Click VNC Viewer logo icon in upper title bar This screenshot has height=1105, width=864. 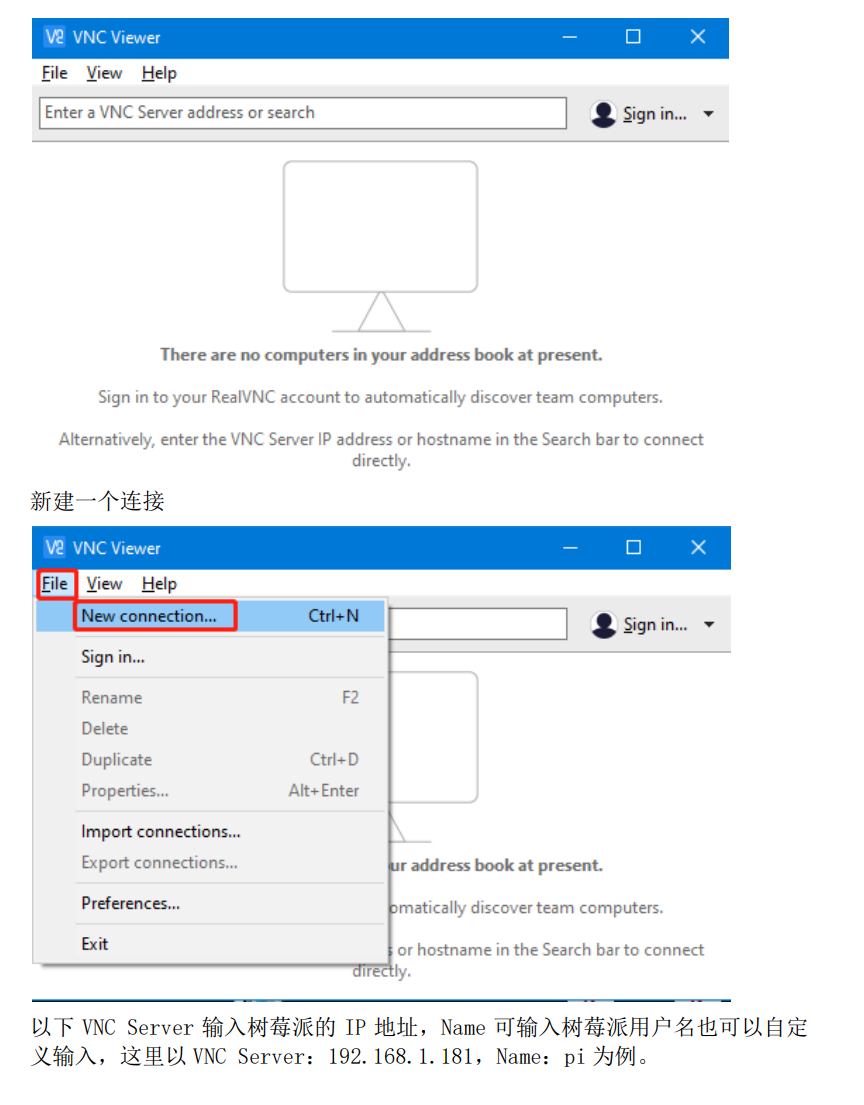54,37
